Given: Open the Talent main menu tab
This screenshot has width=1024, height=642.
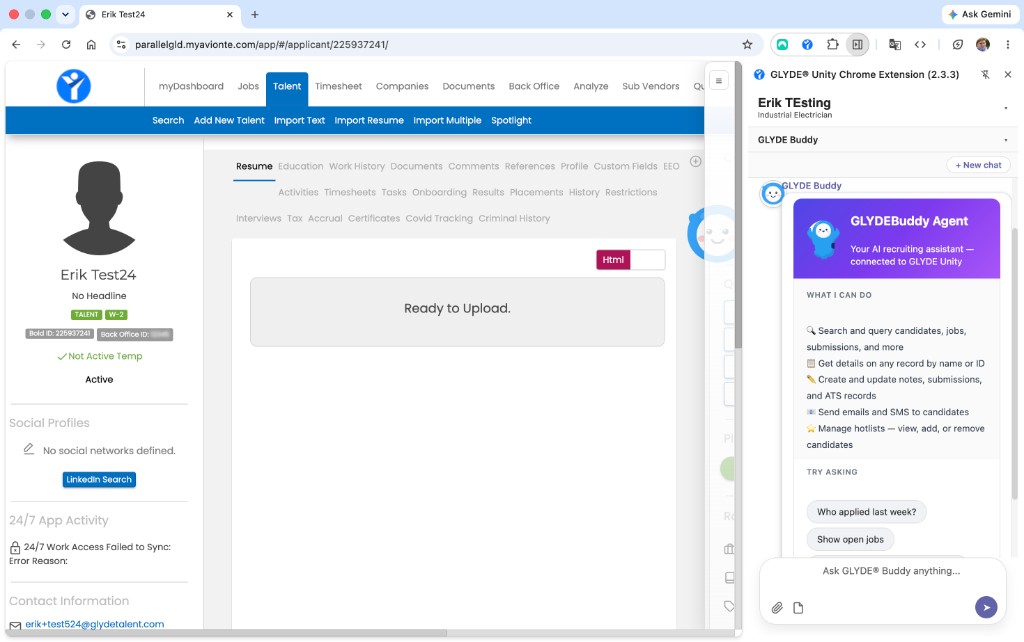Looking at the screenshot, I should click(x=287, y=87).
